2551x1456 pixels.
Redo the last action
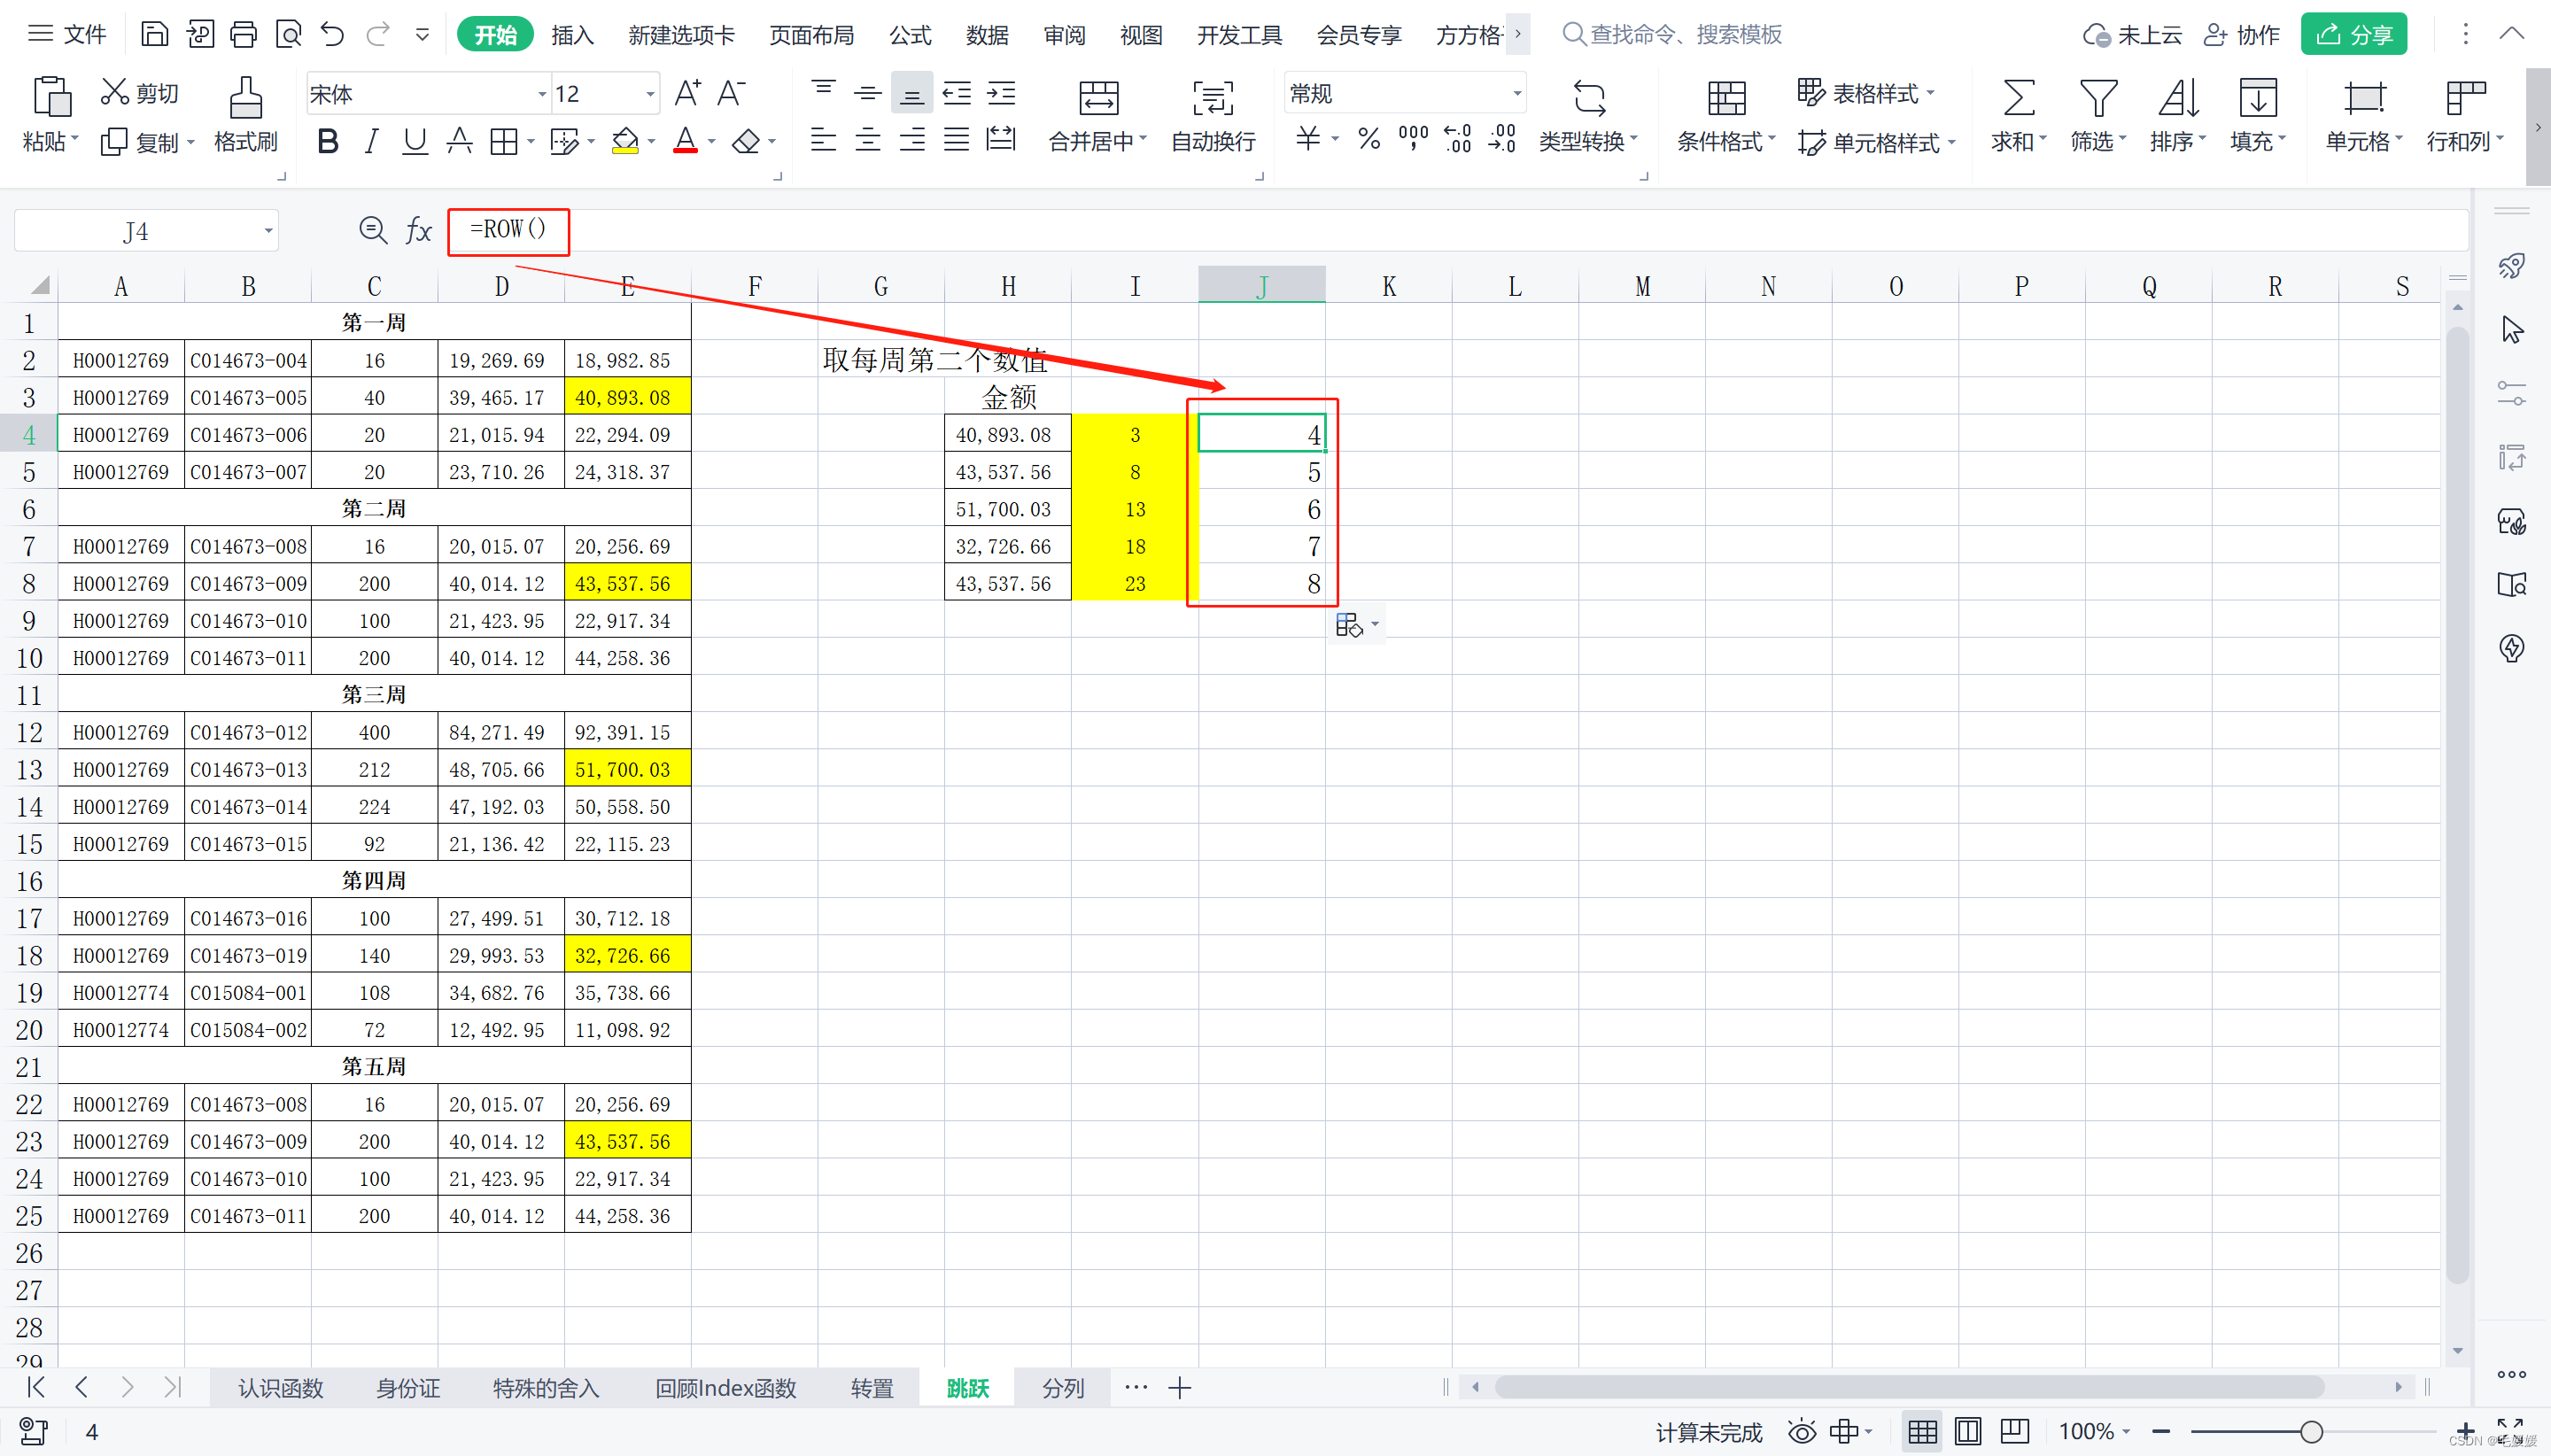click(x=377, y=35)
